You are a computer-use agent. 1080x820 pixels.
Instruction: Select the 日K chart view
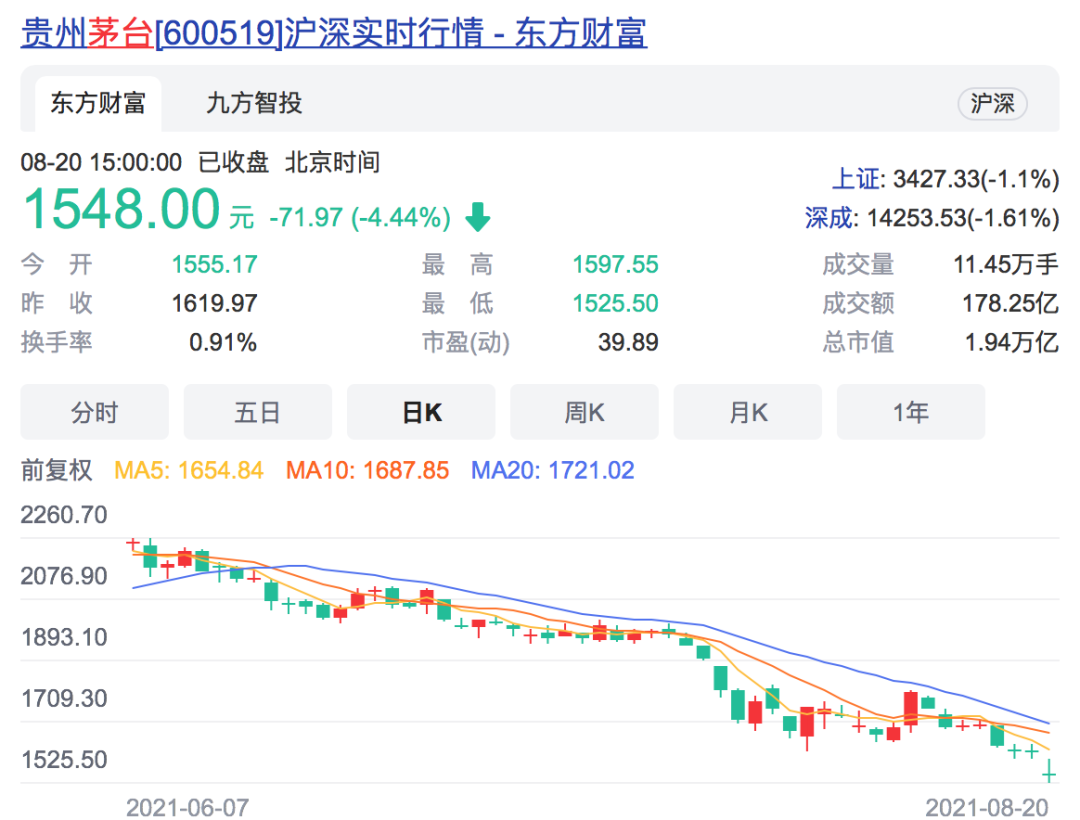tap(421, 412)
